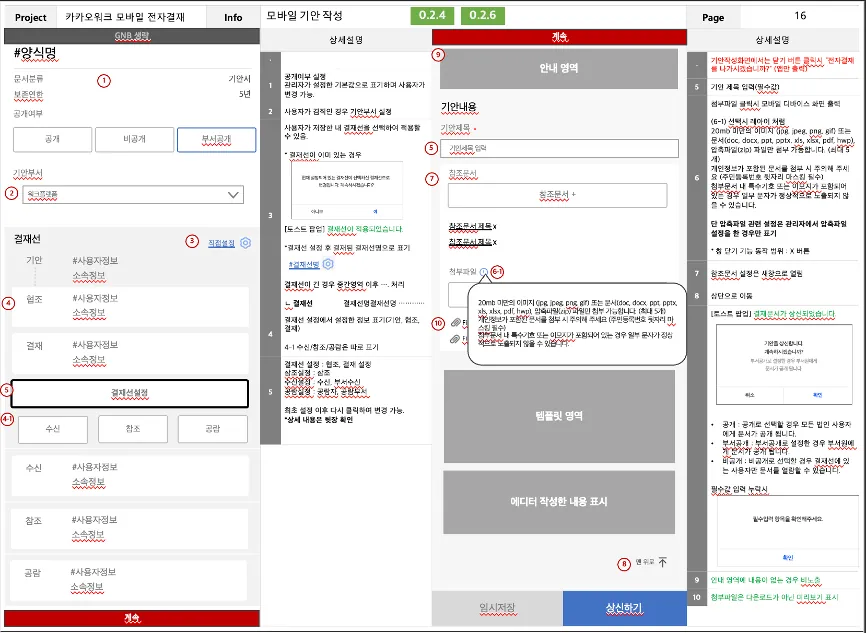Click the Page header cell

pos(713,17)
